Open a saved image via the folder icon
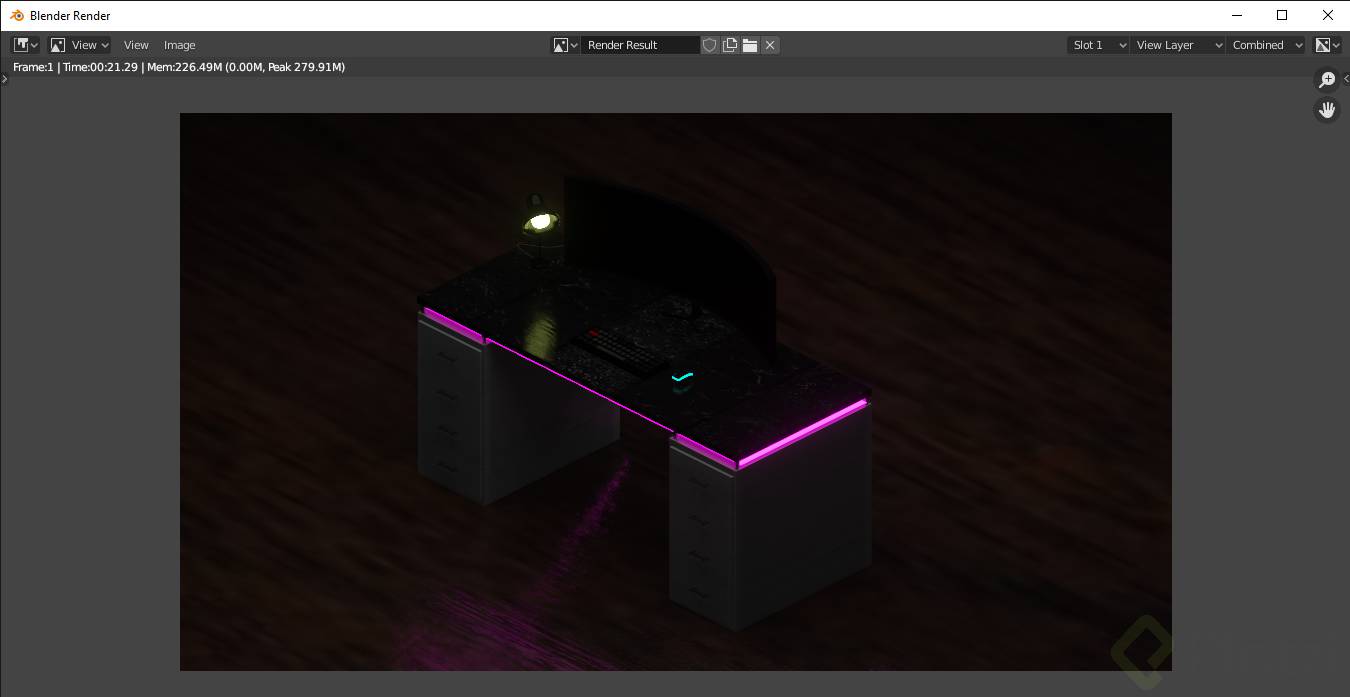The image size is (1350, 697). (x=750, y=44)
